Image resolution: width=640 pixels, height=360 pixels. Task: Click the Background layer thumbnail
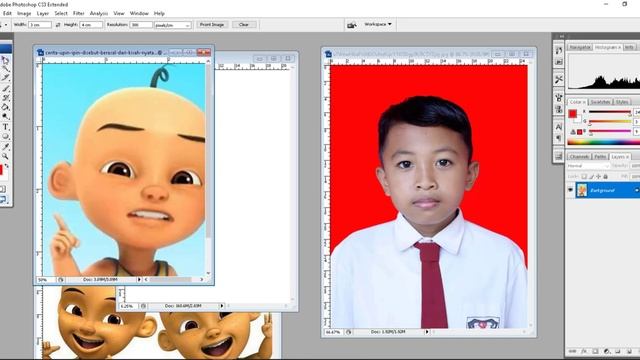click(x=582, y=190)
